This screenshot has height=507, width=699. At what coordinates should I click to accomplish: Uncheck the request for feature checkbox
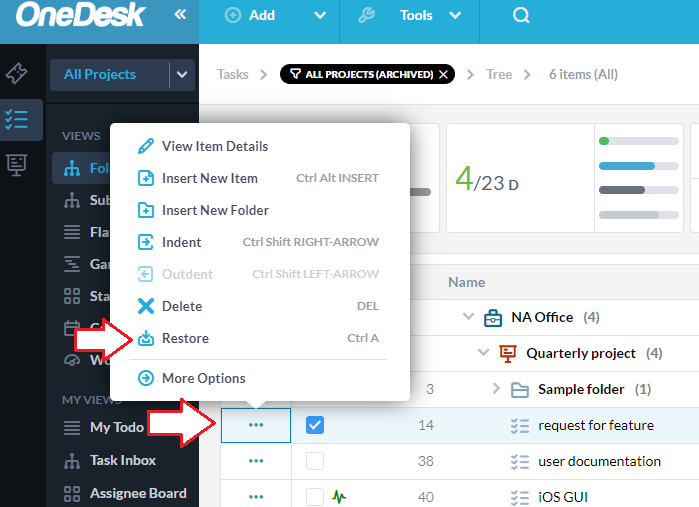click(315, 425)
